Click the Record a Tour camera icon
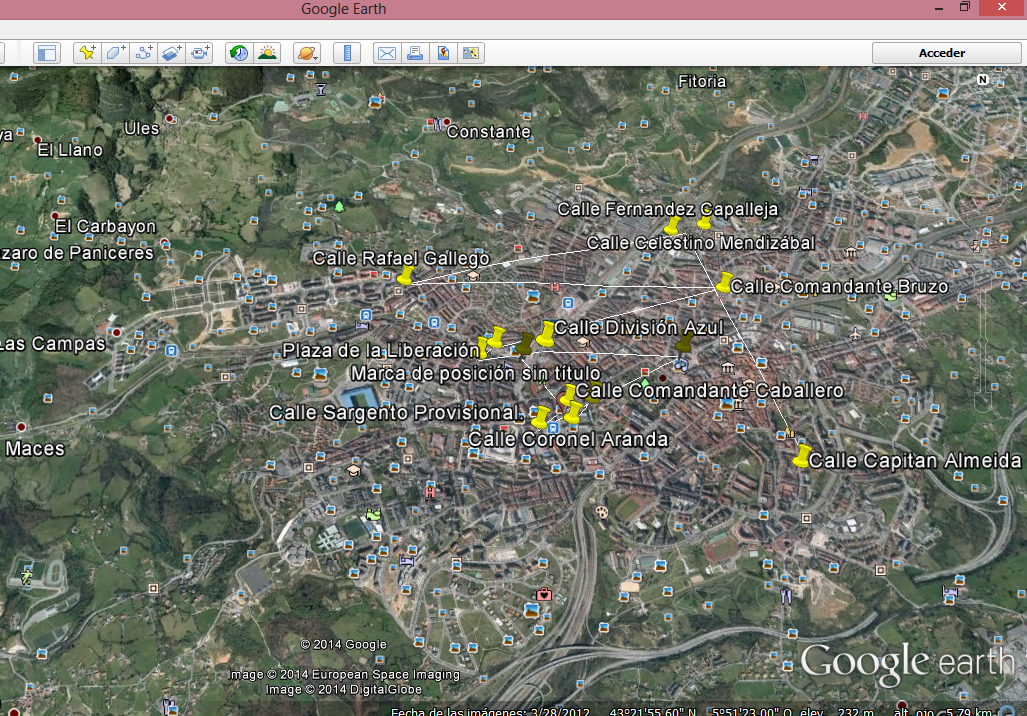Screen dimensions: 1027x716 point(201,53)
